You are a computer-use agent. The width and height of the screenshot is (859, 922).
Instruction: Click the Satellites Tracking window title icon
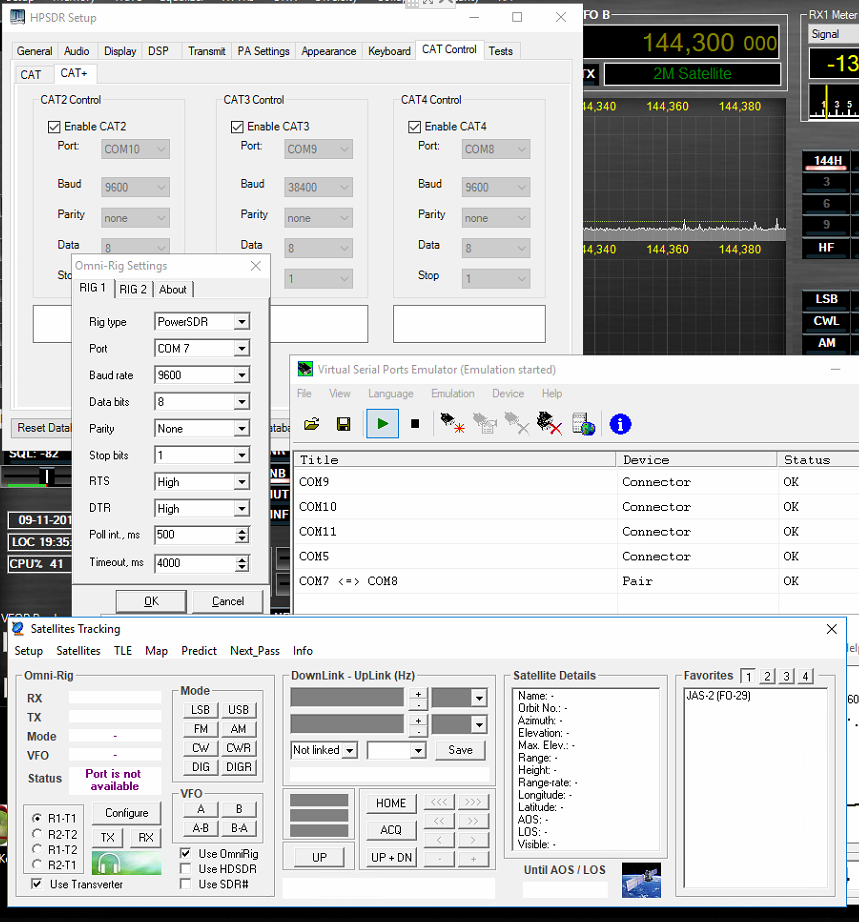[18, 629]
